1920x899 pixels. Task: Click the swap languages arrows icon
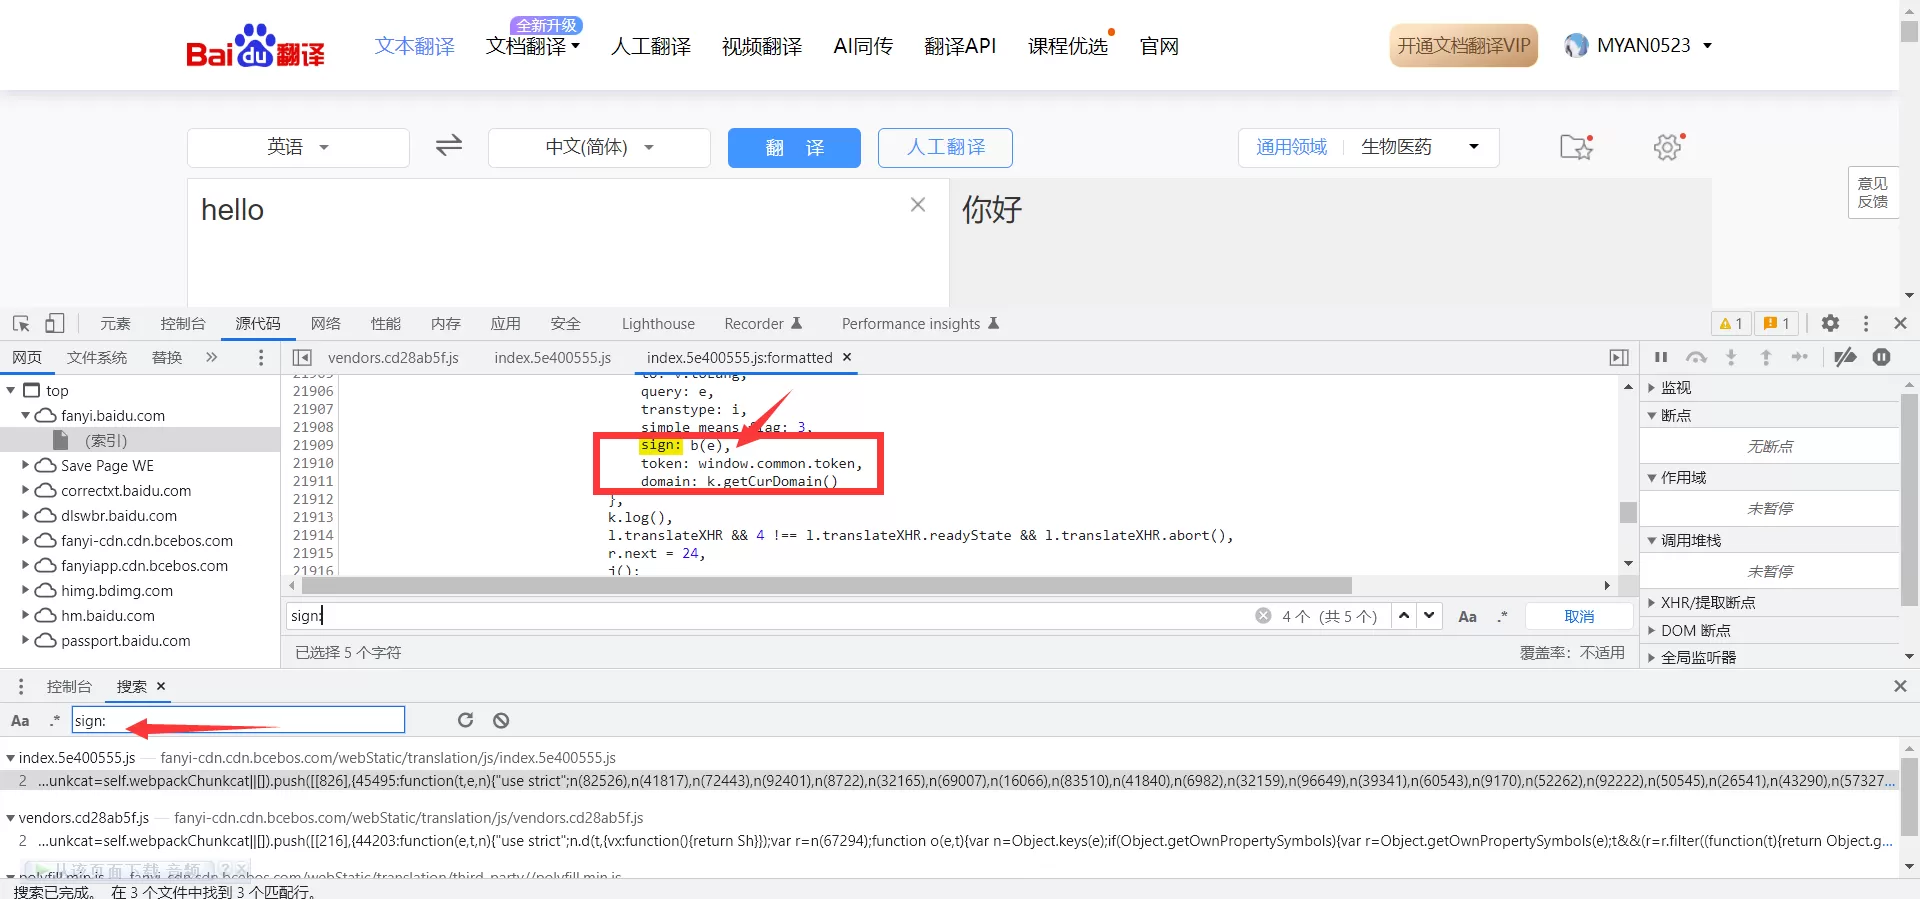pos(449,146)
